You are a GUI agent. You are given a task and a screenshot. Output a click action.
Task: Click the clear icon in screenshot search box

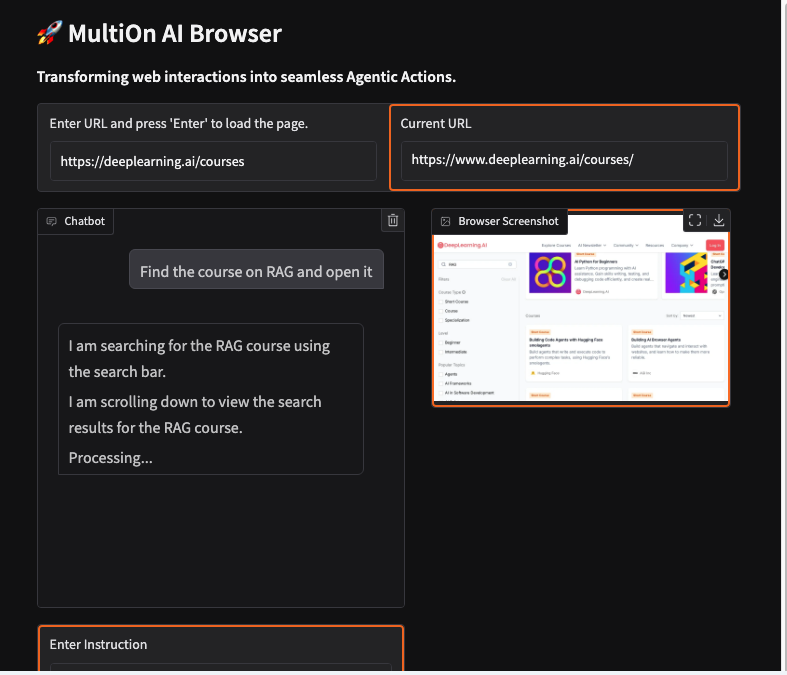click(x=510, y=264)
